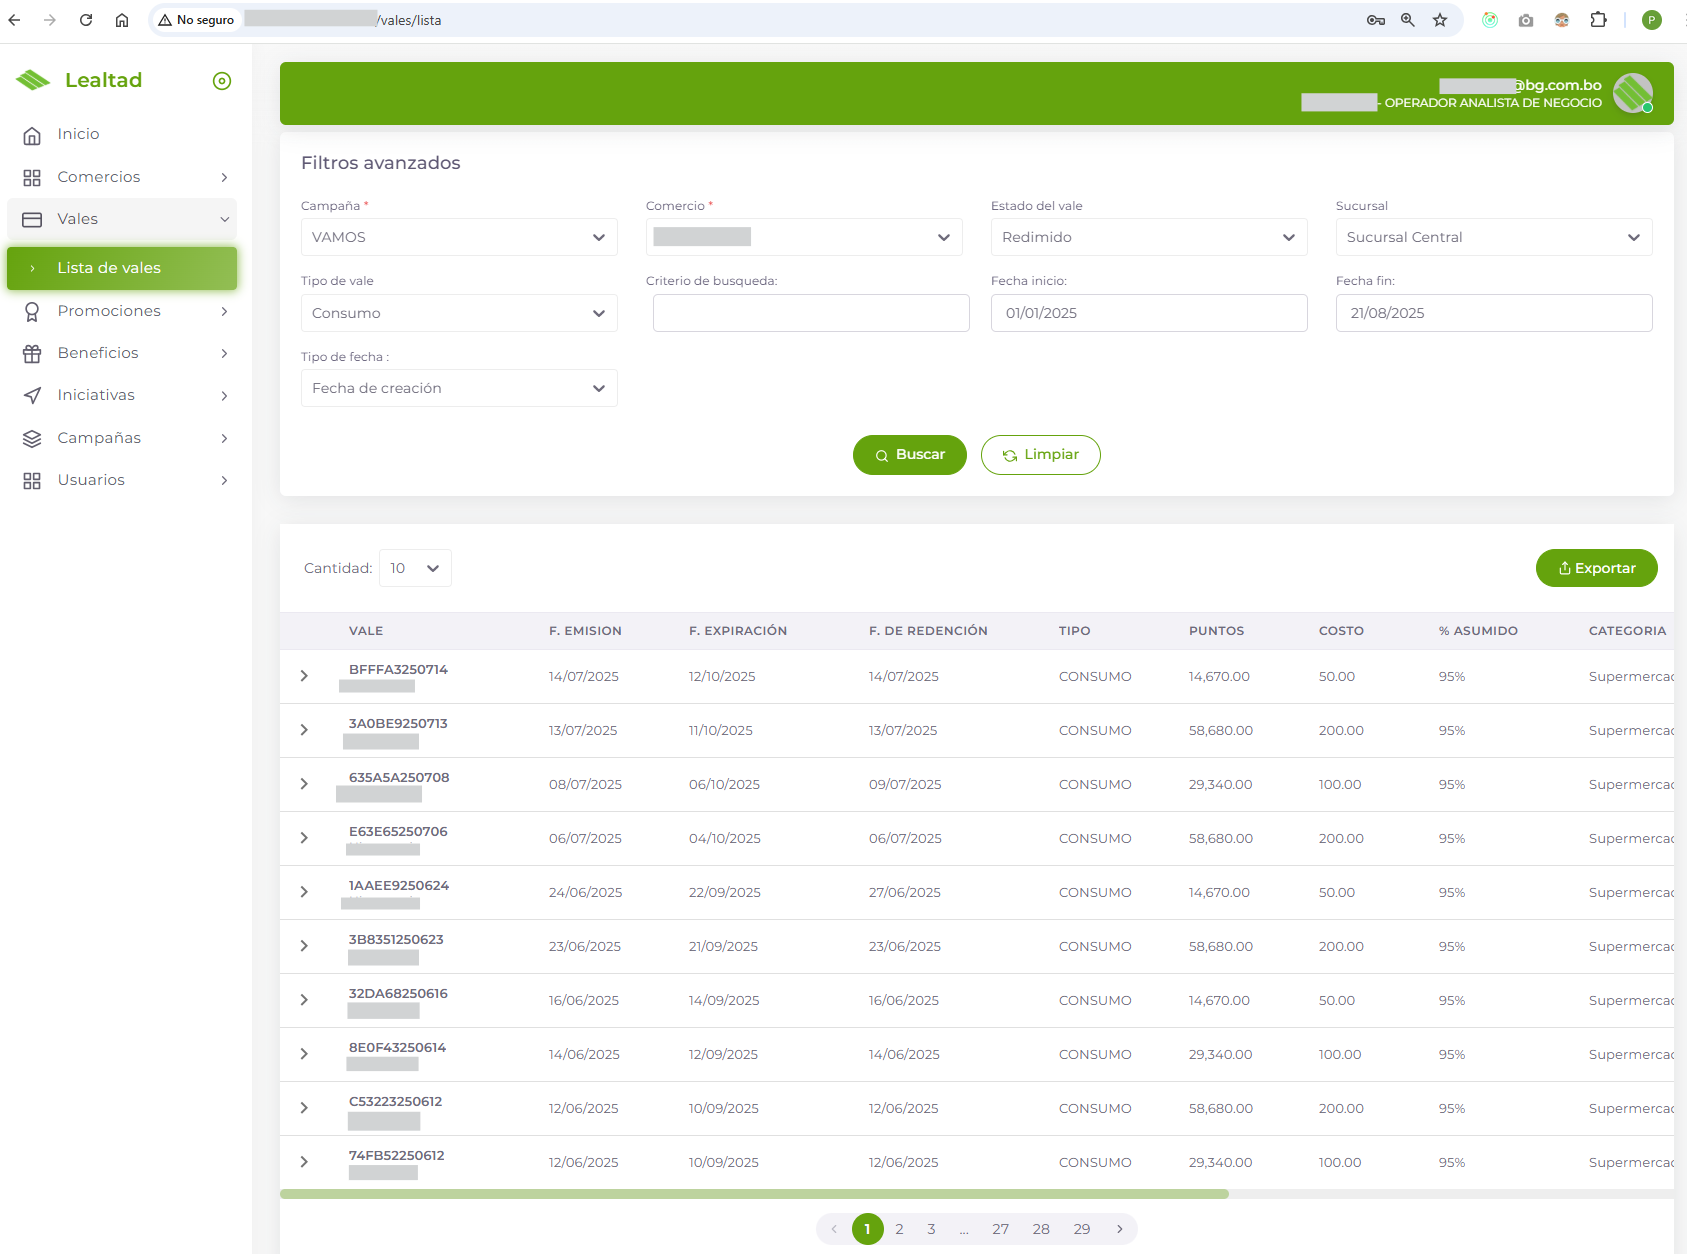1687x1254 pixels.
Task: Open Beneficios using its gift icon
Action: [33, 353]
